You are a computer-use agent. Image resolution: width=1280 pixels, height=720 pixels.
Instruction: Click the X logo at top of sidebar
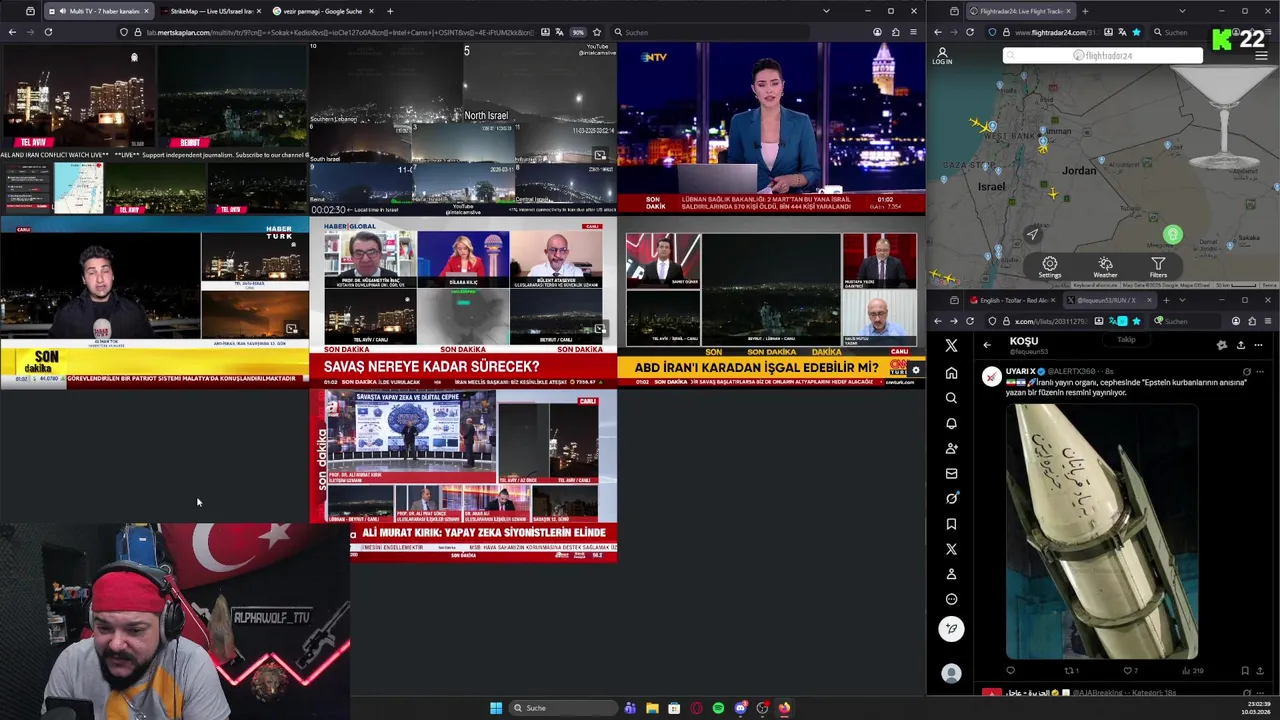click(951, 345)
